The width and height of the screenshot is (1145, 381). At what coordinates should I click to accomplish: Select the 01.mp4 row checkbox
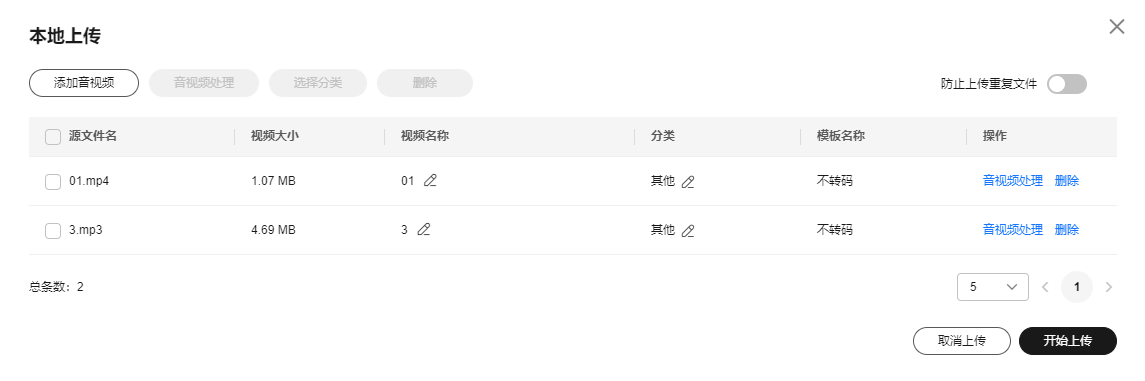53,181
